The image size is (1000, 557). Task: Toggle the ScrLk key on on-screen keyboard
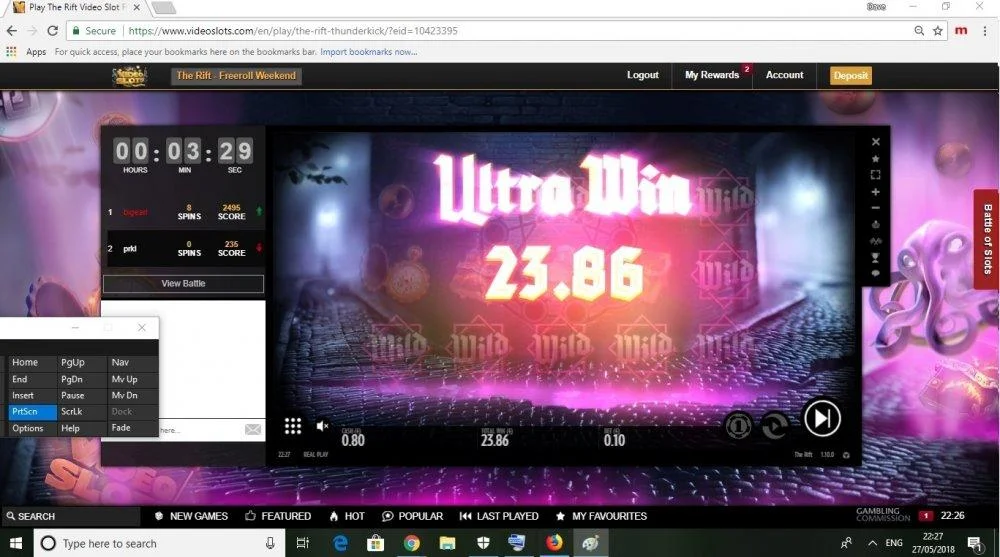coord(82,412)
